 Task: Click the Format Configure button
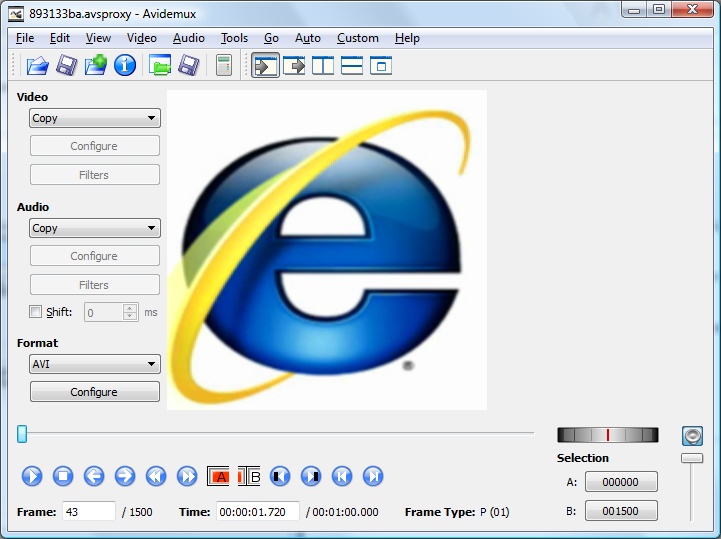(x=94, y=392)
